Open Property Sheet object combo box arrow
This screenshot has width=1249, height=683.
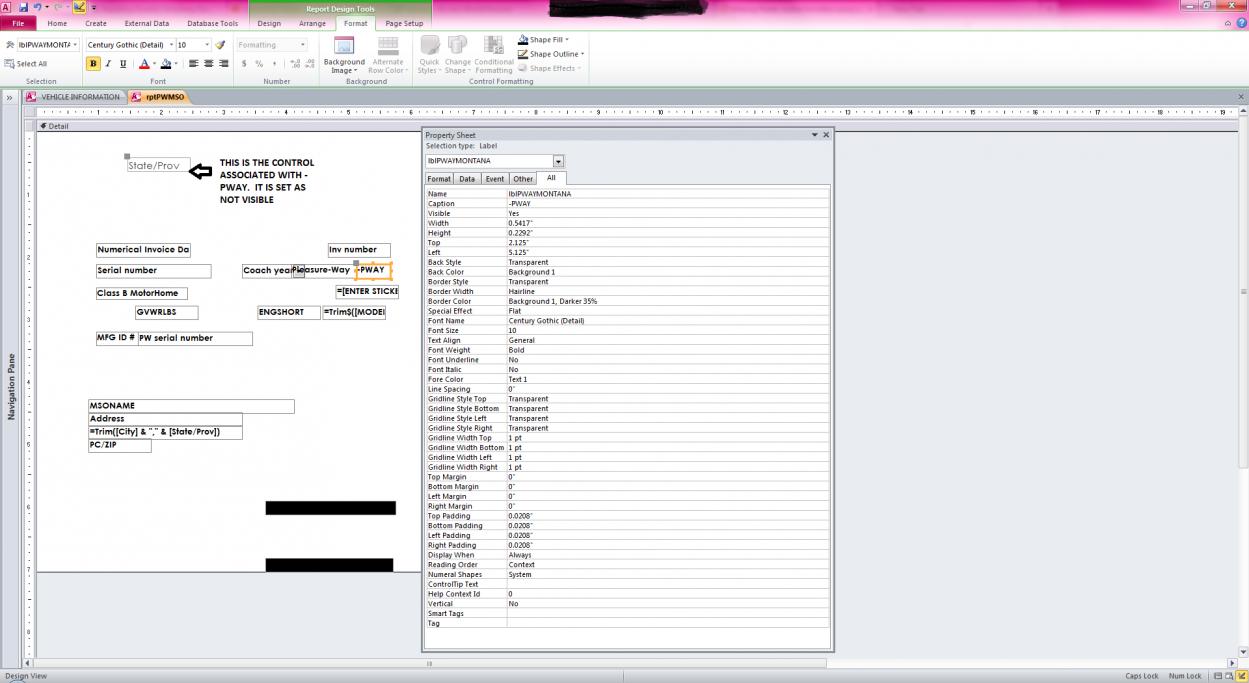tap(558, 161)
